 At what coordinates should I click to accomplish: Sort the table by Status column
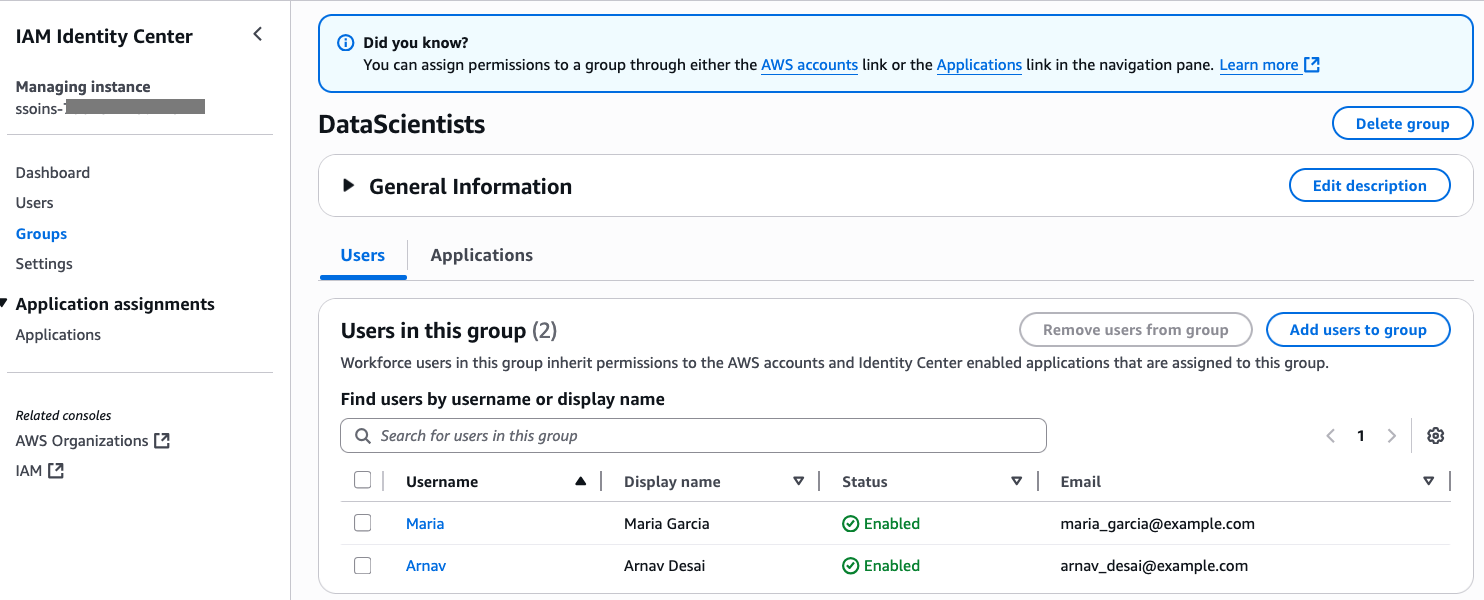click(x=1016, y=482)
